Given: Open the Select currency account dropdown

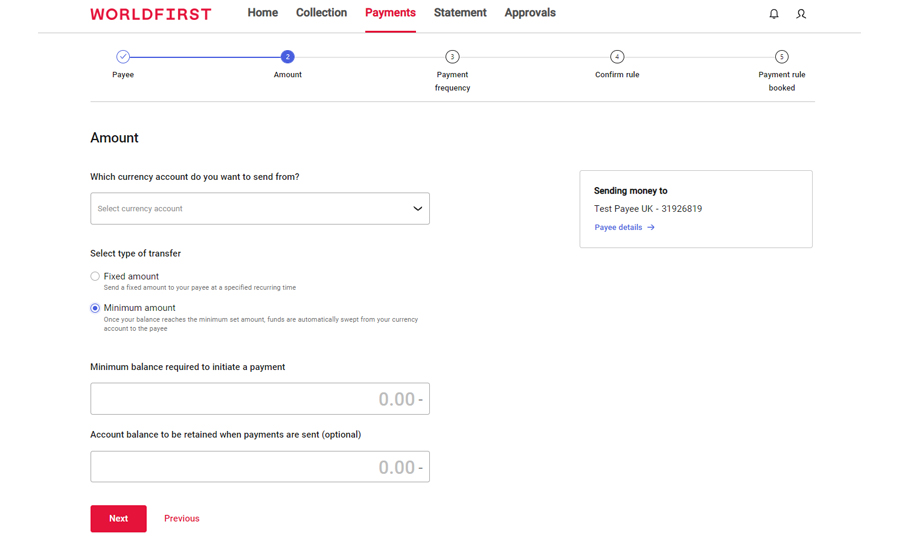Looking at the screenshot, I should pyautogui.click(x=250, y=209).
